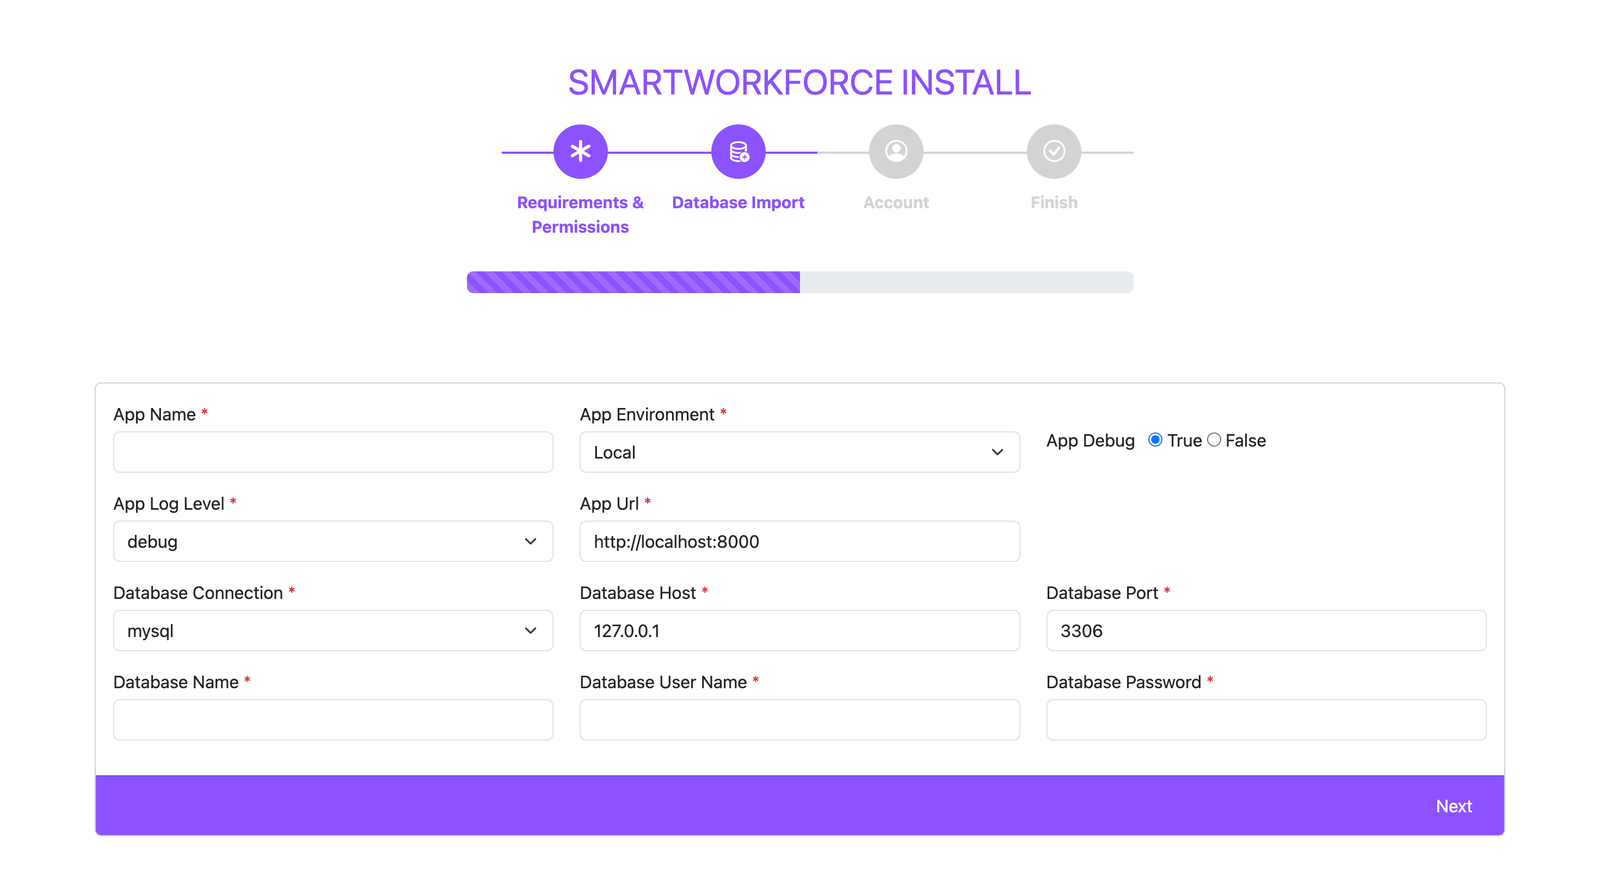The height and width of the screenshot is (891, 1600).
Task: Click the Account user step icon
Action: click(896, 152)
